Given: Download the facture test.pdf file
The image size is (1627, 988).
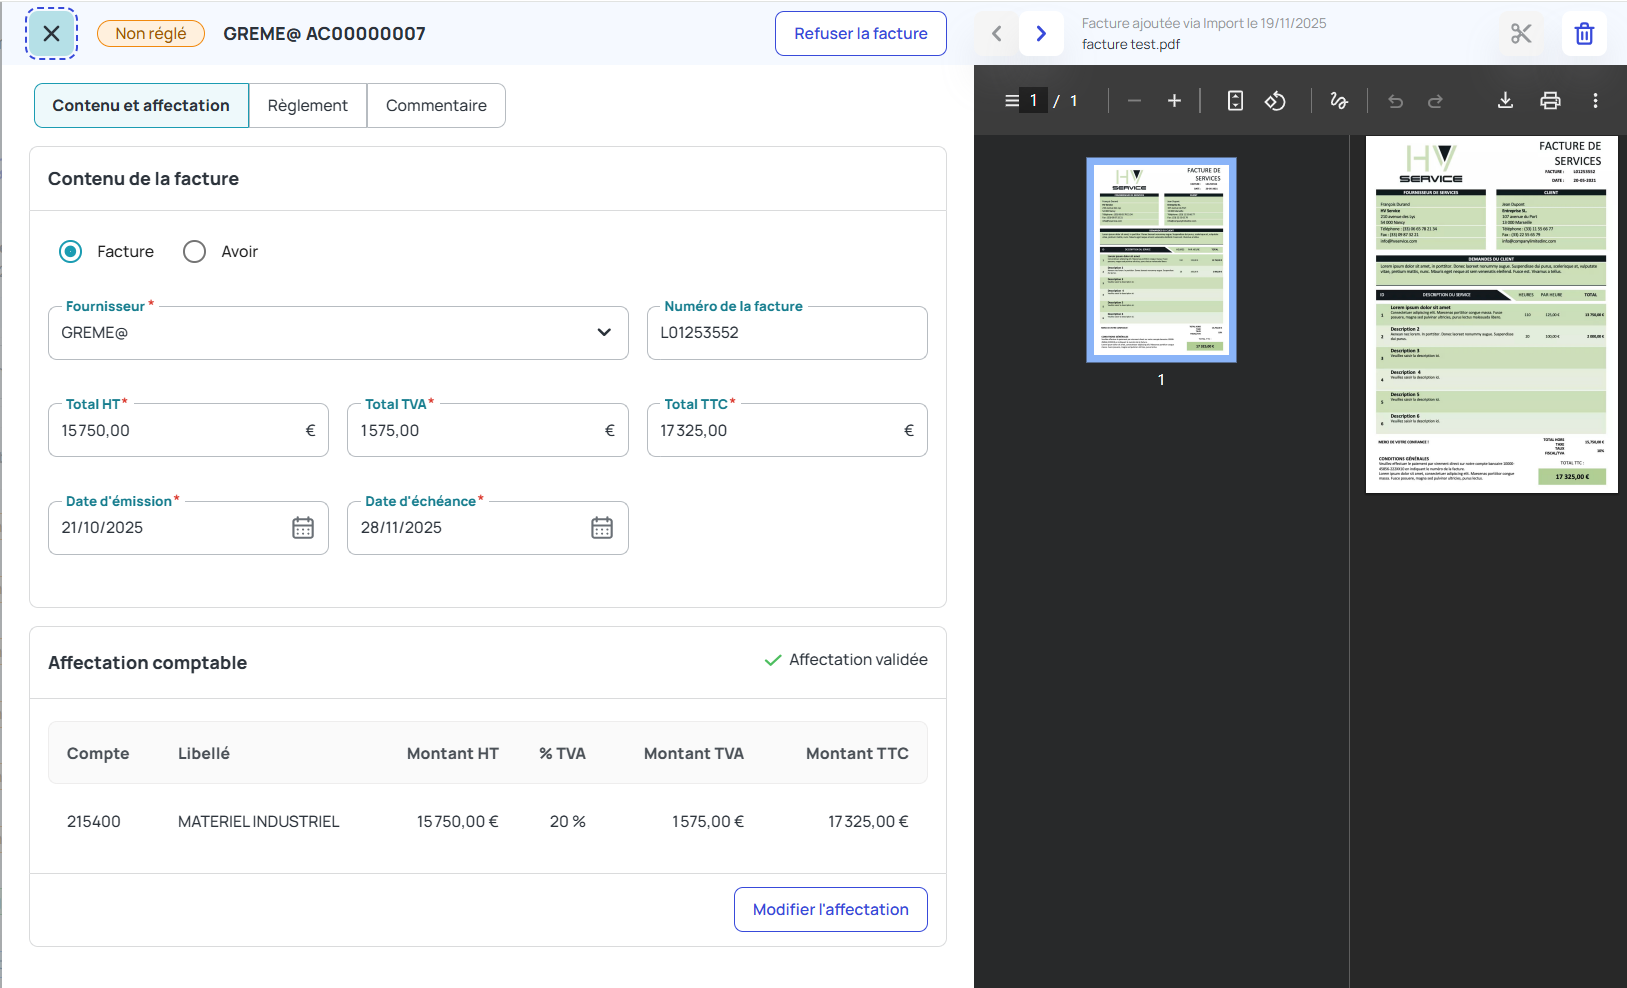Looking at the screenshot, I should 1505,100.
